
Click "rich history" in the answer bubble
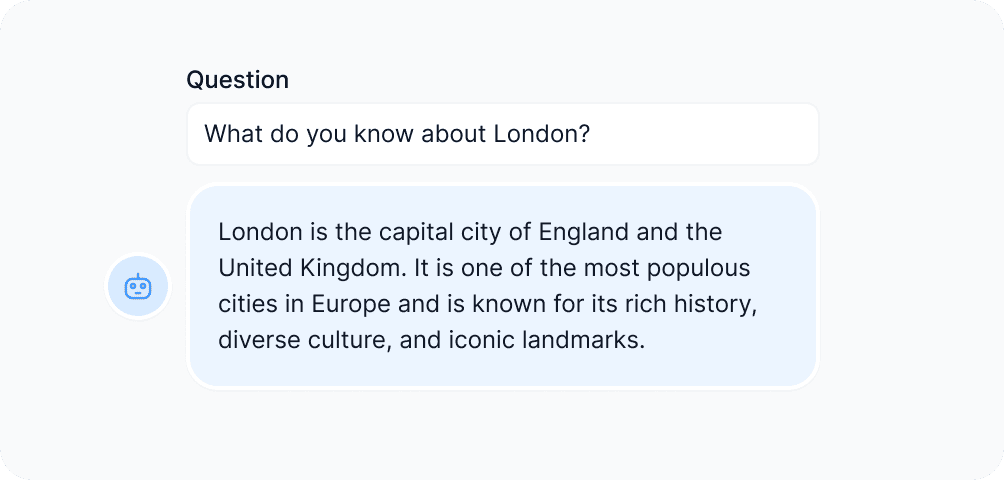(x=696, y=304)
